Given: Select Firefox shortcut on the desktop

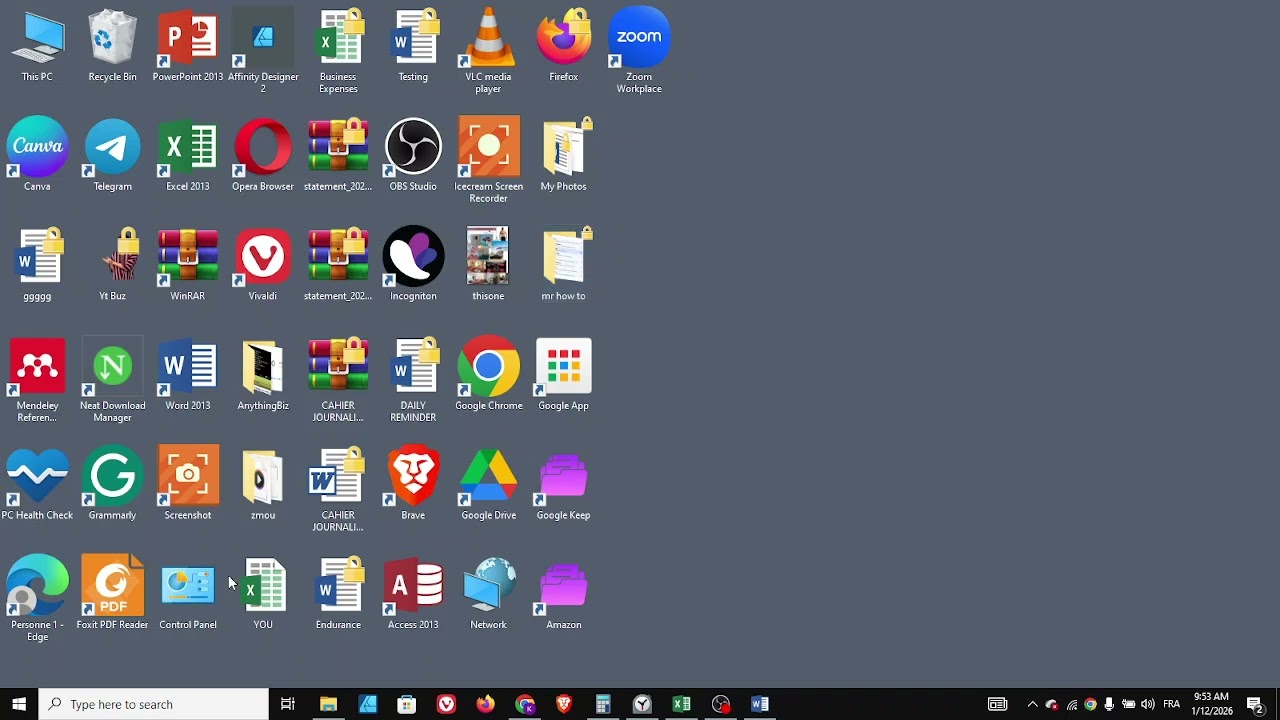Looking at the screenshot, I should (563, 46).
